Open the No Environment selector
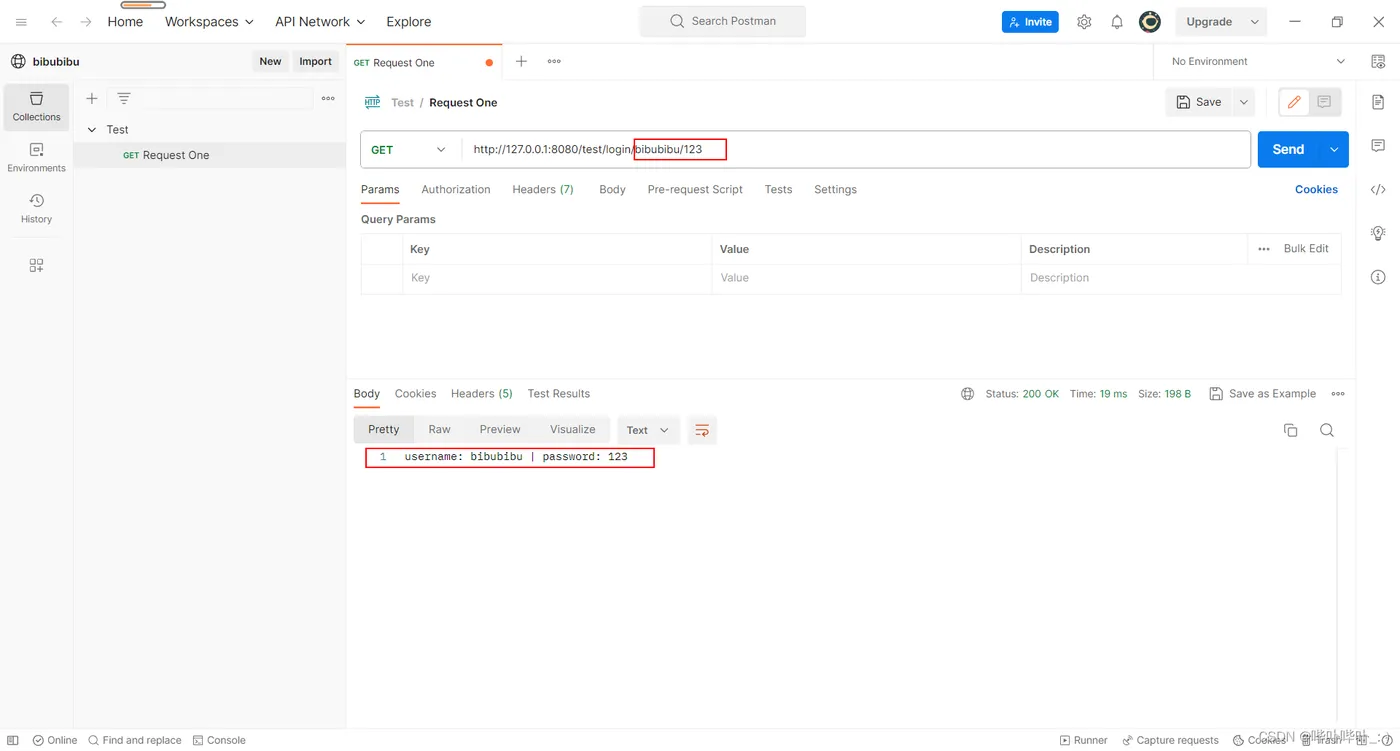The height and width of the screenshot is (751, 1400). point(1258,62)
